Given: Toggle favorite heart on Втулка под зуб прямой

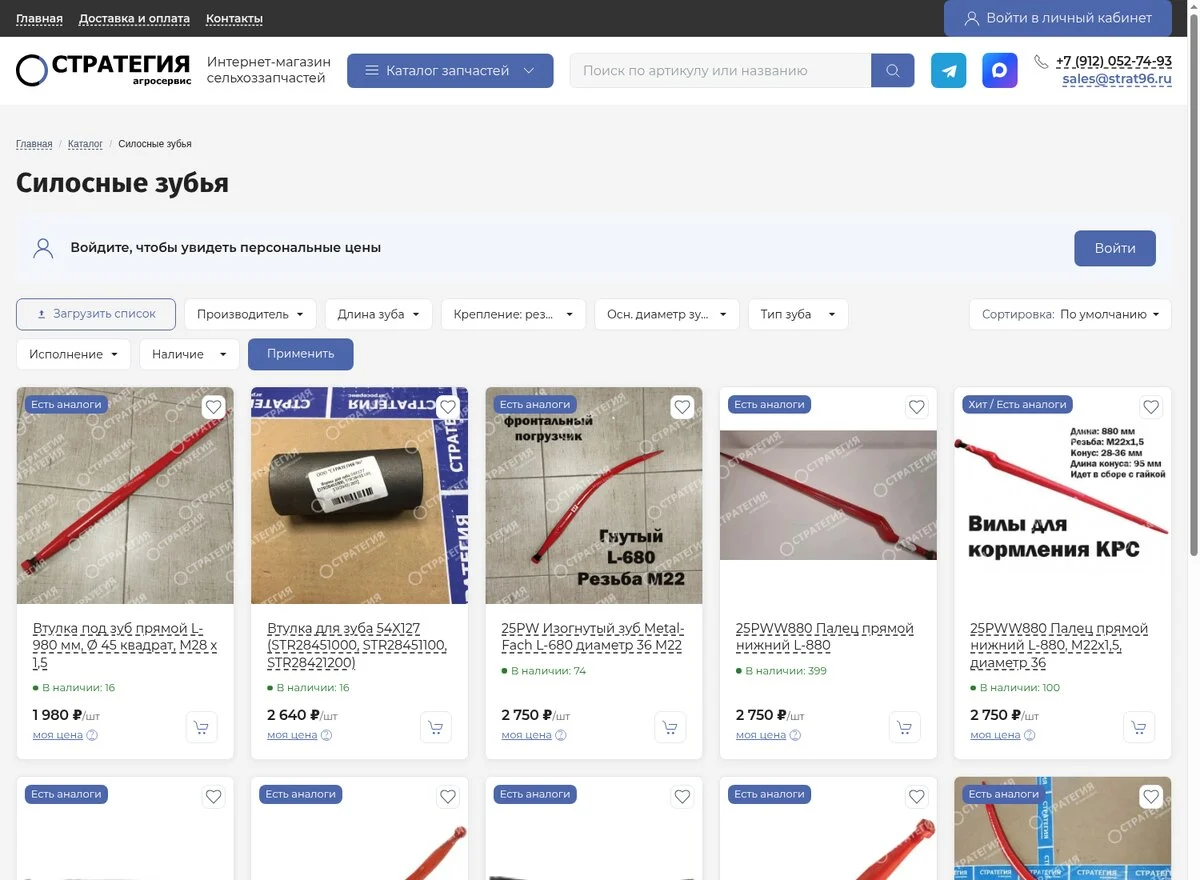Looking at the screenshot, I should 213,407.
